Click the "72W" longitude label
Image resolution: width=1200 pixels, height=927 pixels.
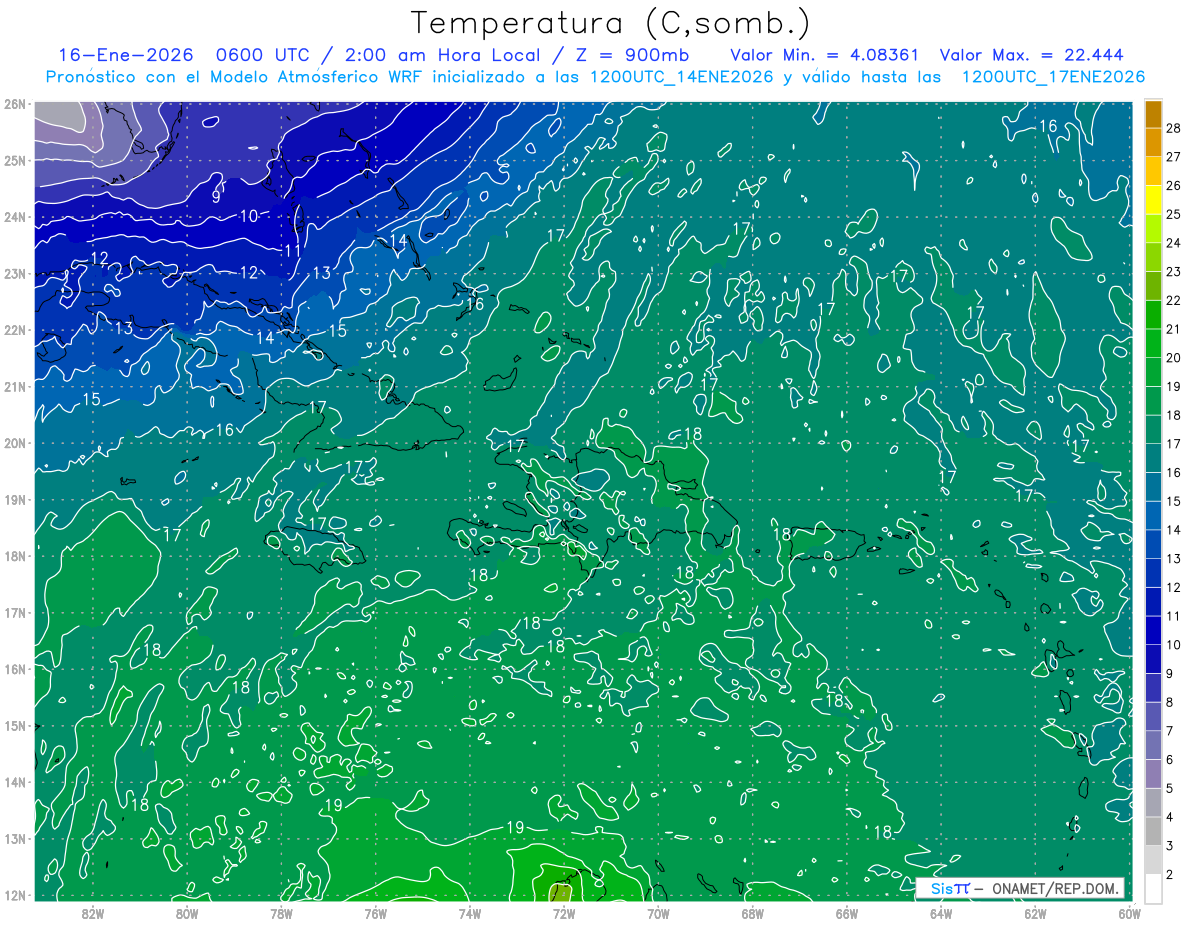tap(564, 913)
